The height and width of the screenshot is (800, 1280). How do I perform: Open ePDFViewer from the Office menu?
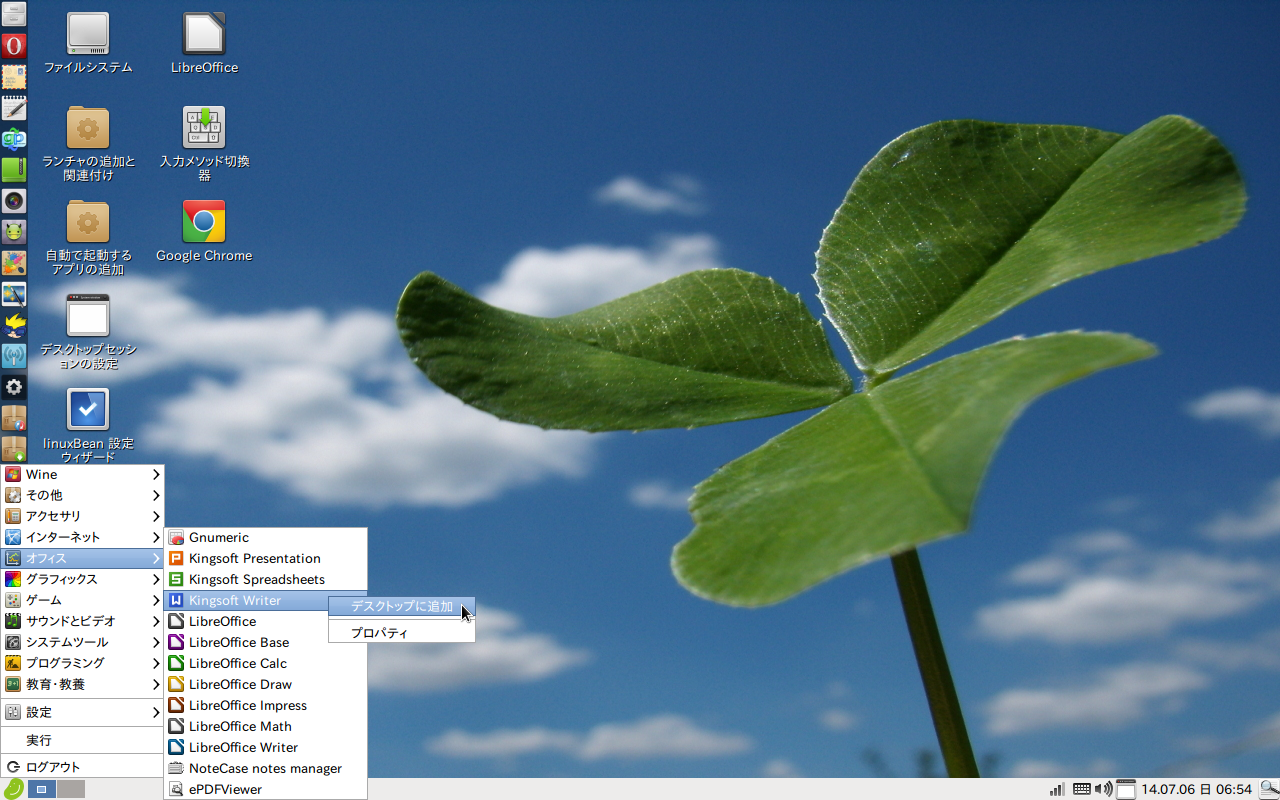click(265, 789)
